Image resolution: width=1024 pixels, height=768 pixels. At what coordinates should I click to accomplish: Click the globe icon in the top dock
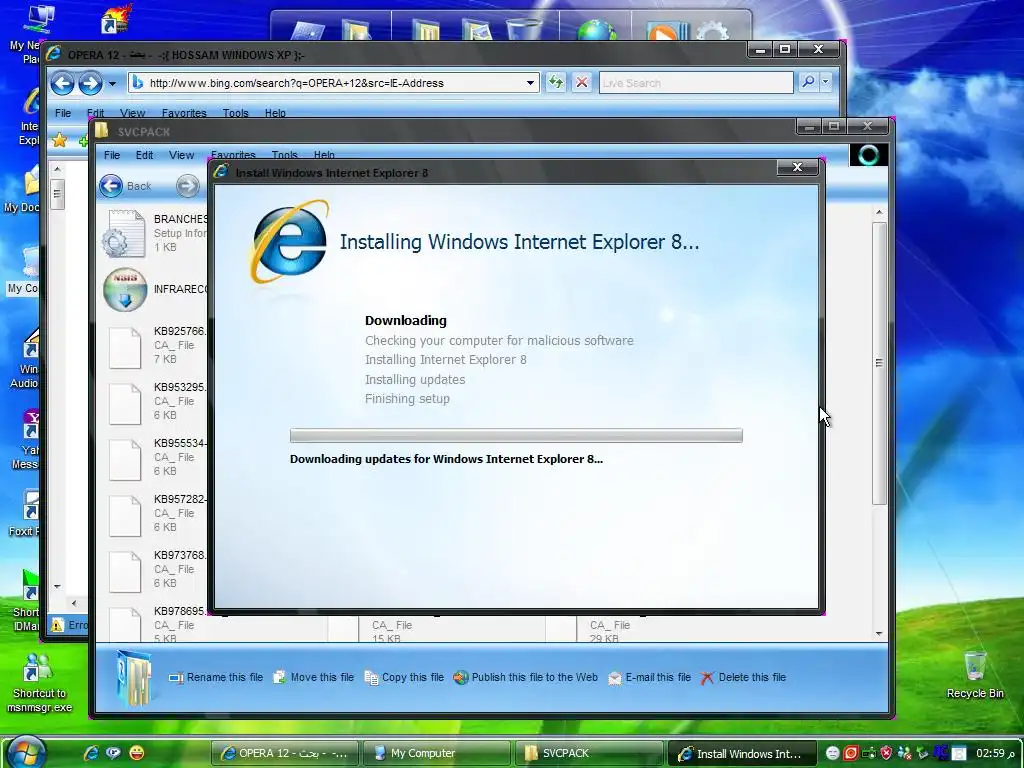coord(596,30)
